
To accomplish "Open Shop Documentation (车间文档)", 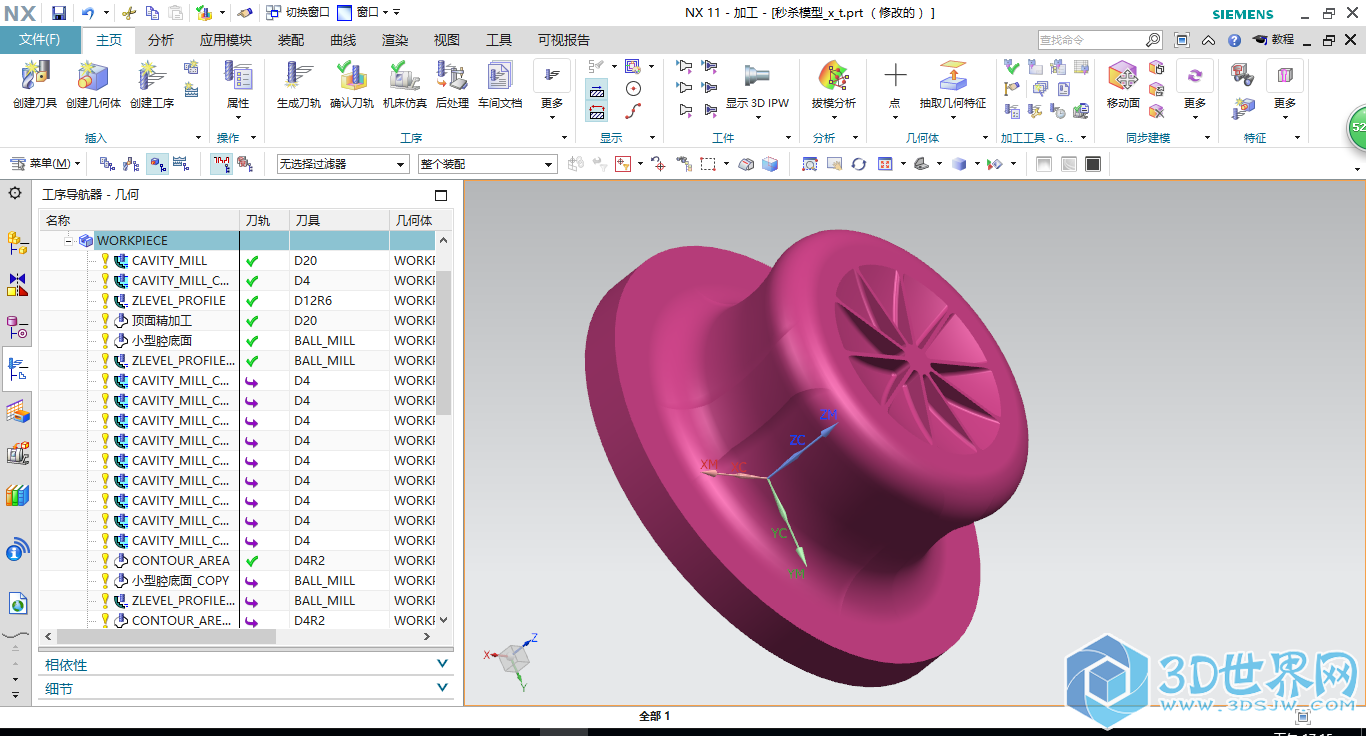I will point(500,84).
